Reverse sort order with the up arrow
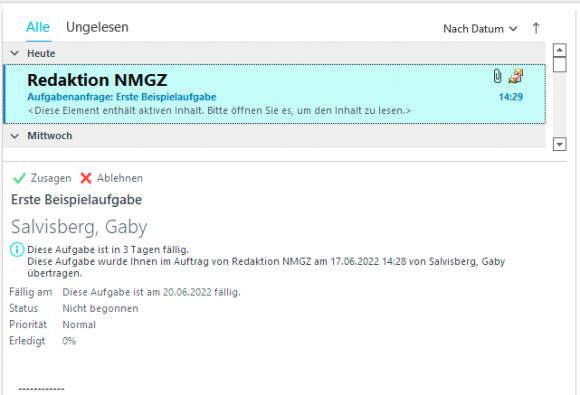 (x=536, y=28)
